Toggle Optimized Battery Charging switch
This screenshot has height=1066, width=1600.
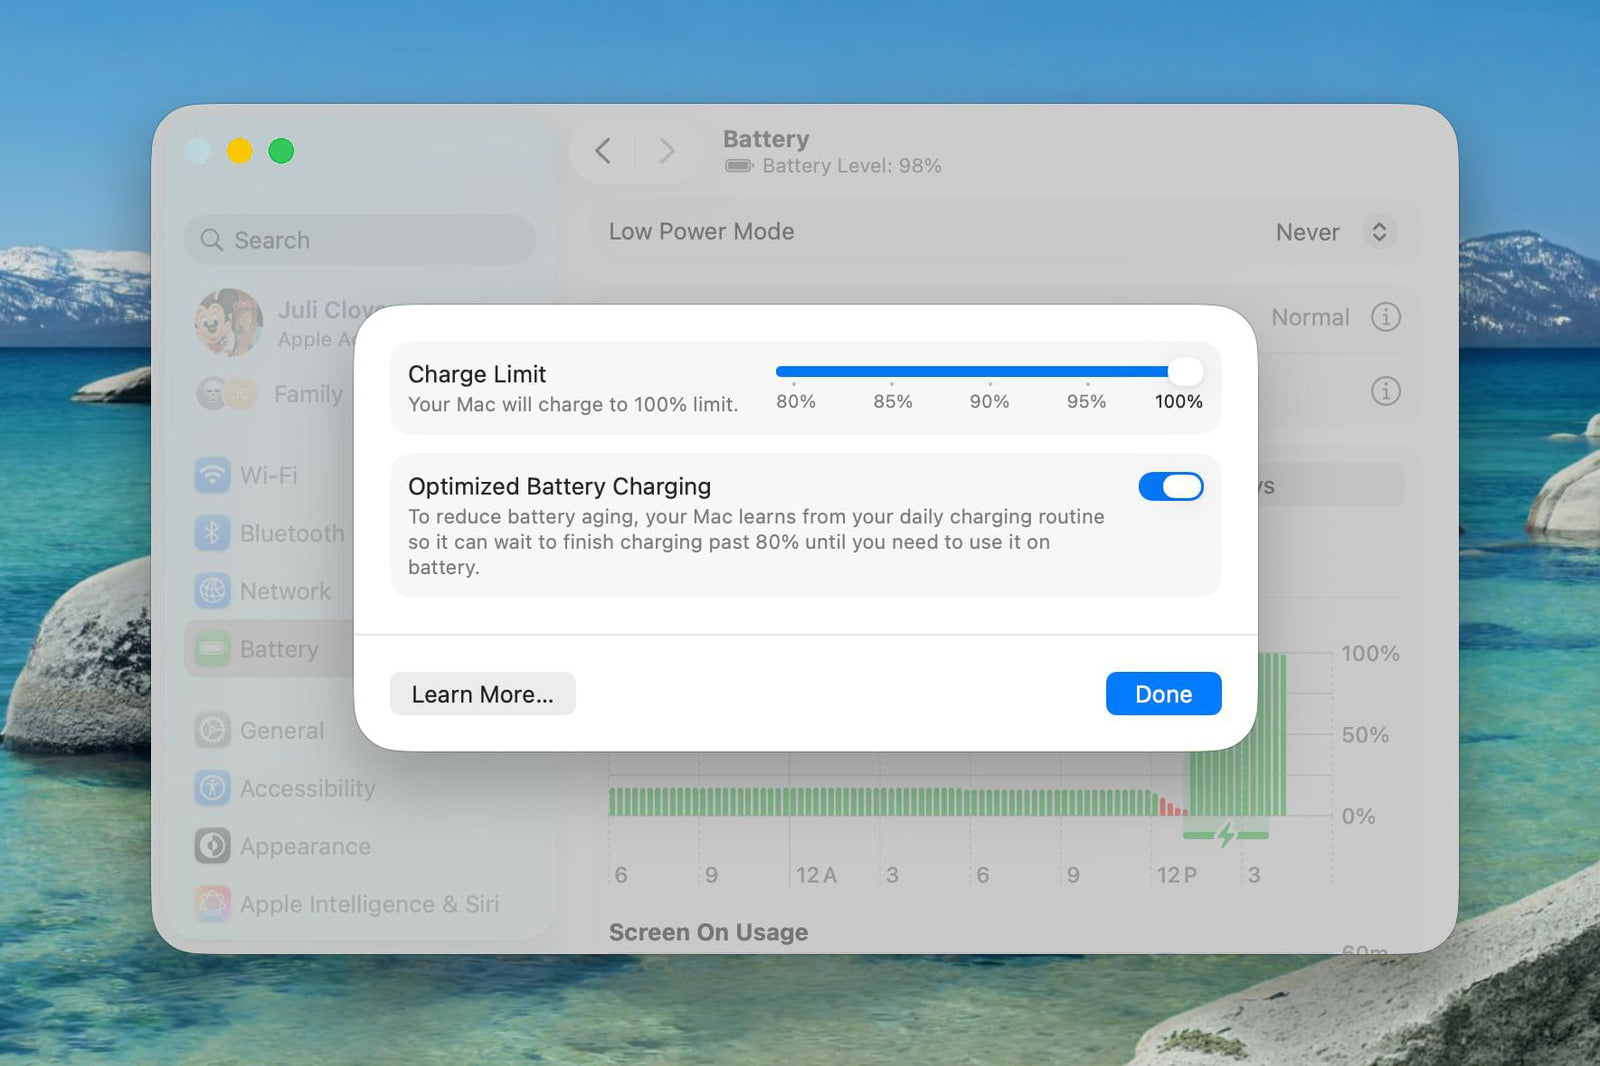click(x=1170, y=487)
